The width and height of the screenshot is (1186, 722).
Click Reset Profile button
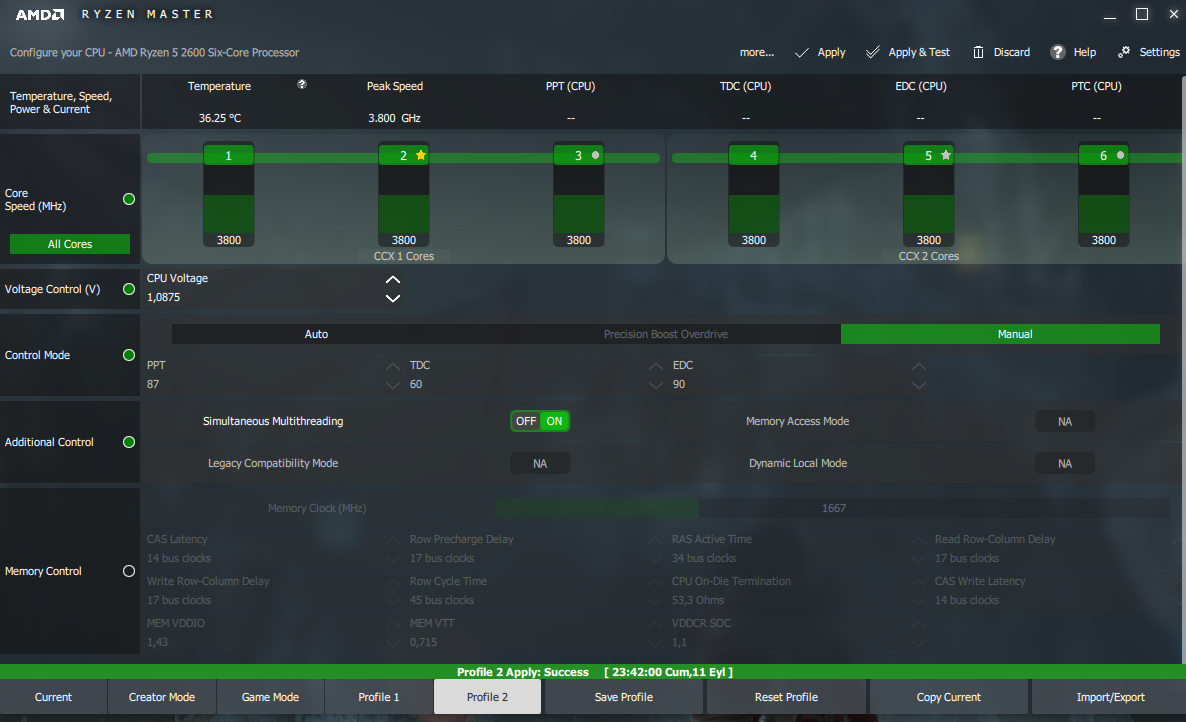click(x=786, y=697)
